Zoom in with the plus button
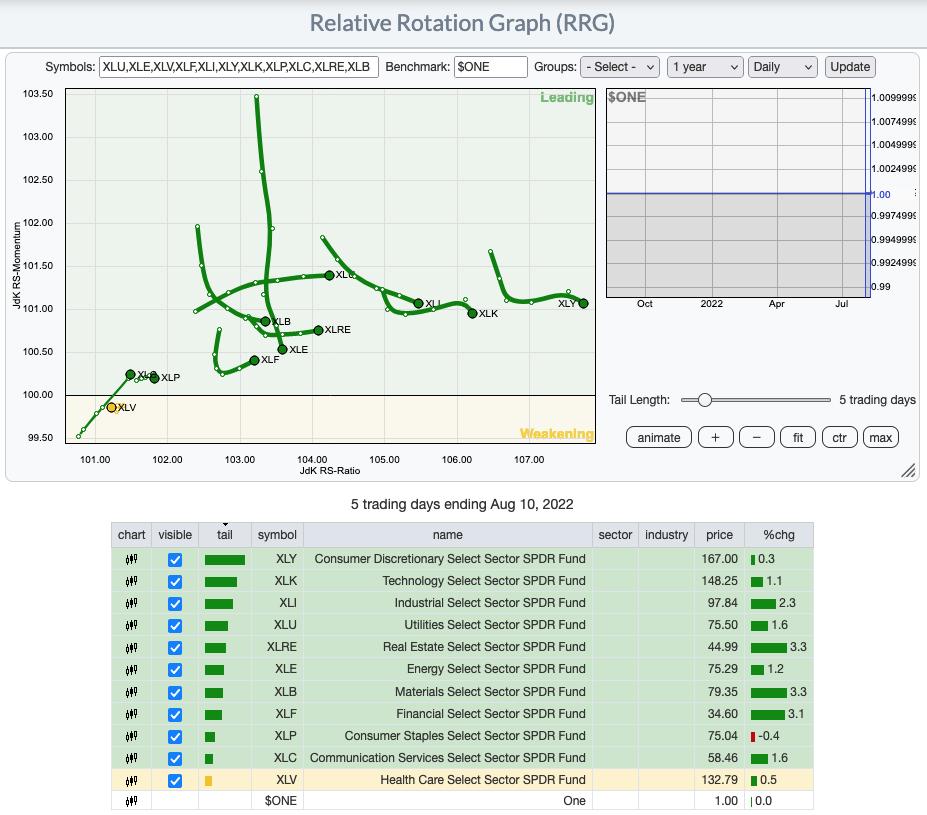This screenshot has width=927, height=815. [x=715, y=438]
